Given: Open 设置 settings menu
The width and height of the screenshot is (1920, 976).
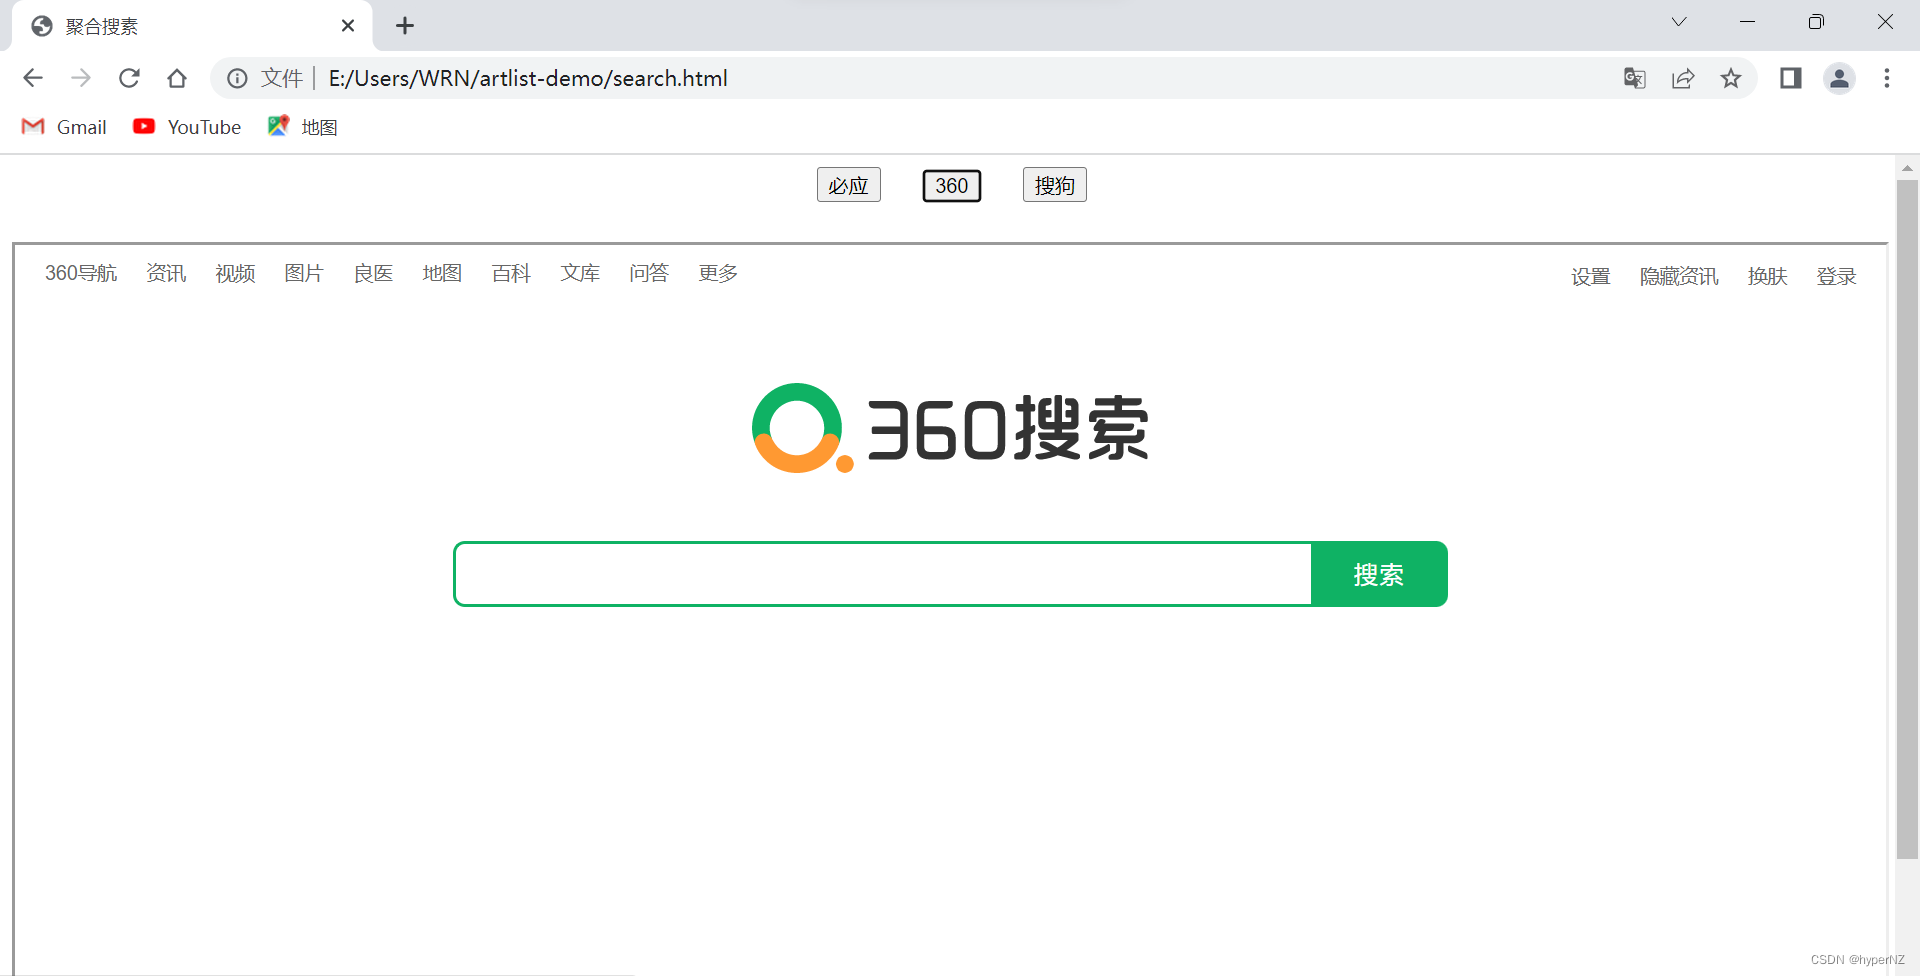Looking at the screenshot, I should point(1591,276).
